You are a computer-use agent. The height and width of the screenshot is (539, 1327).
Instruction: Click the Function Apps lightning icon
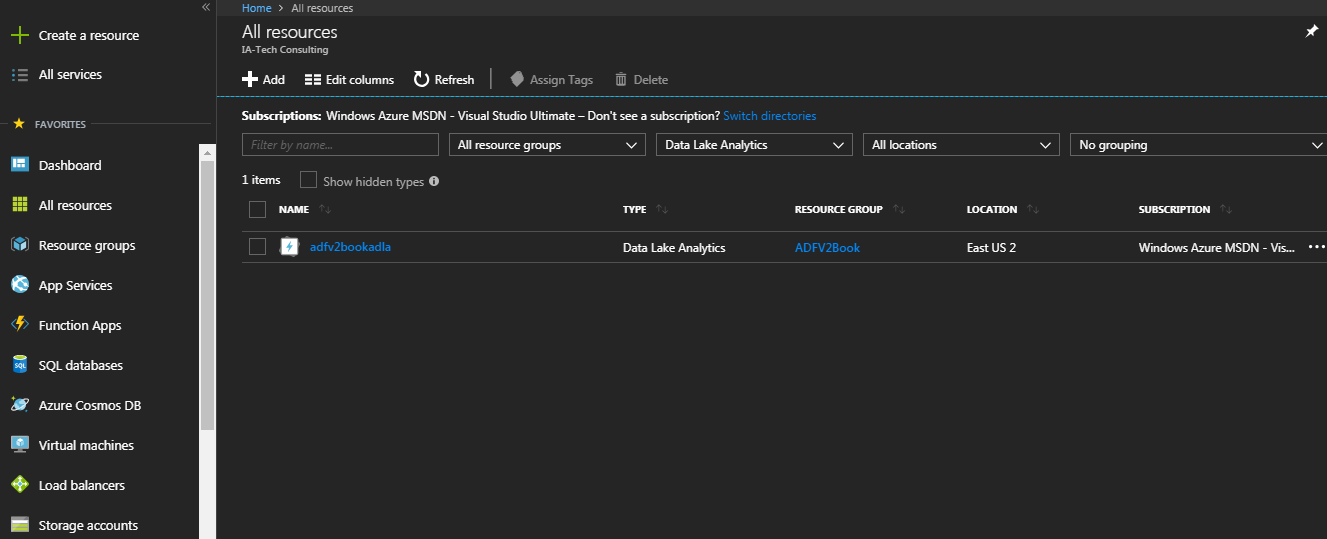pyautogui.click(x=19, y=325)
